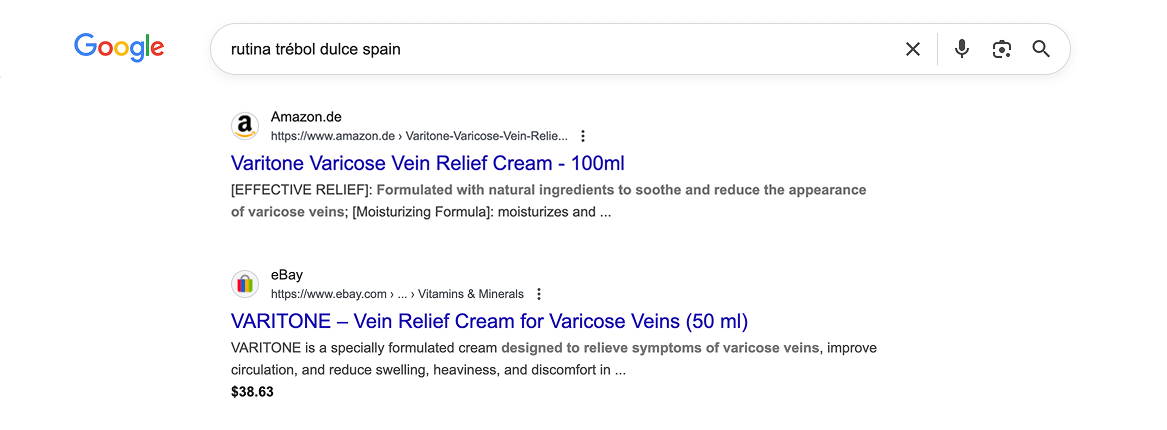This screenshot has height=430, width=1167.
Task: Click the Google logo
Action: 119,47
